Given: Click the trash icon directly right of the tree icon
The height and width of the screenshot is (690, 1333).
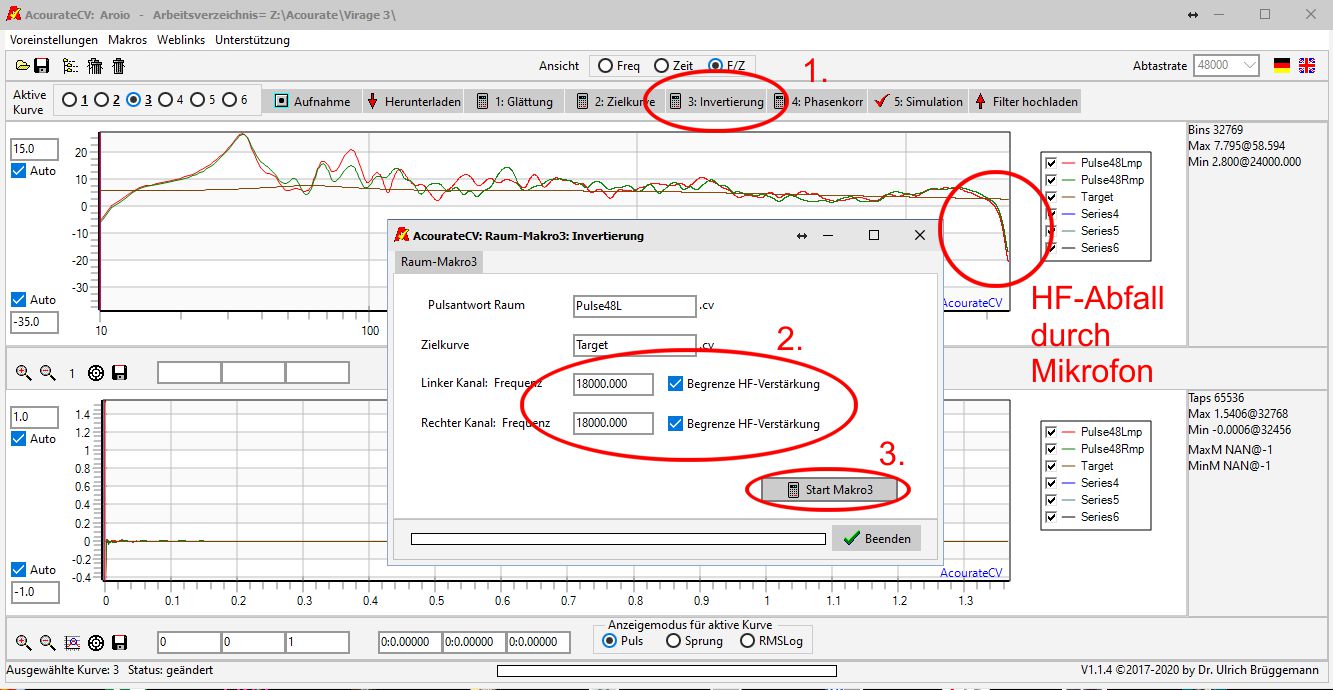Looking at the screenshot, I should pos(95,66).
